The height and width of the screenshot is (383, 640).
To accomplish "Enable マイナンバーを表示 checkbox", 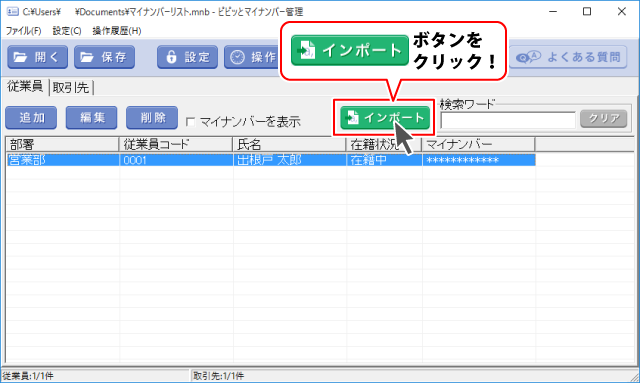I will 190,122.
